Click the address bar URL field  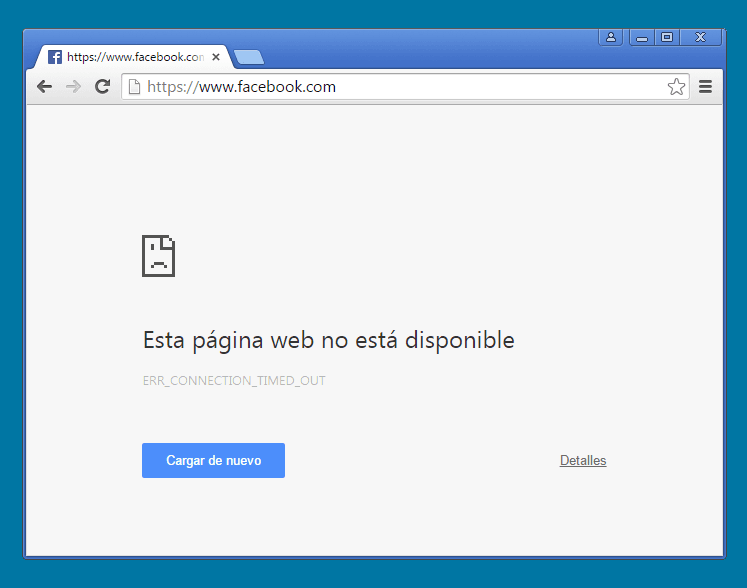(x=405, y=87)
